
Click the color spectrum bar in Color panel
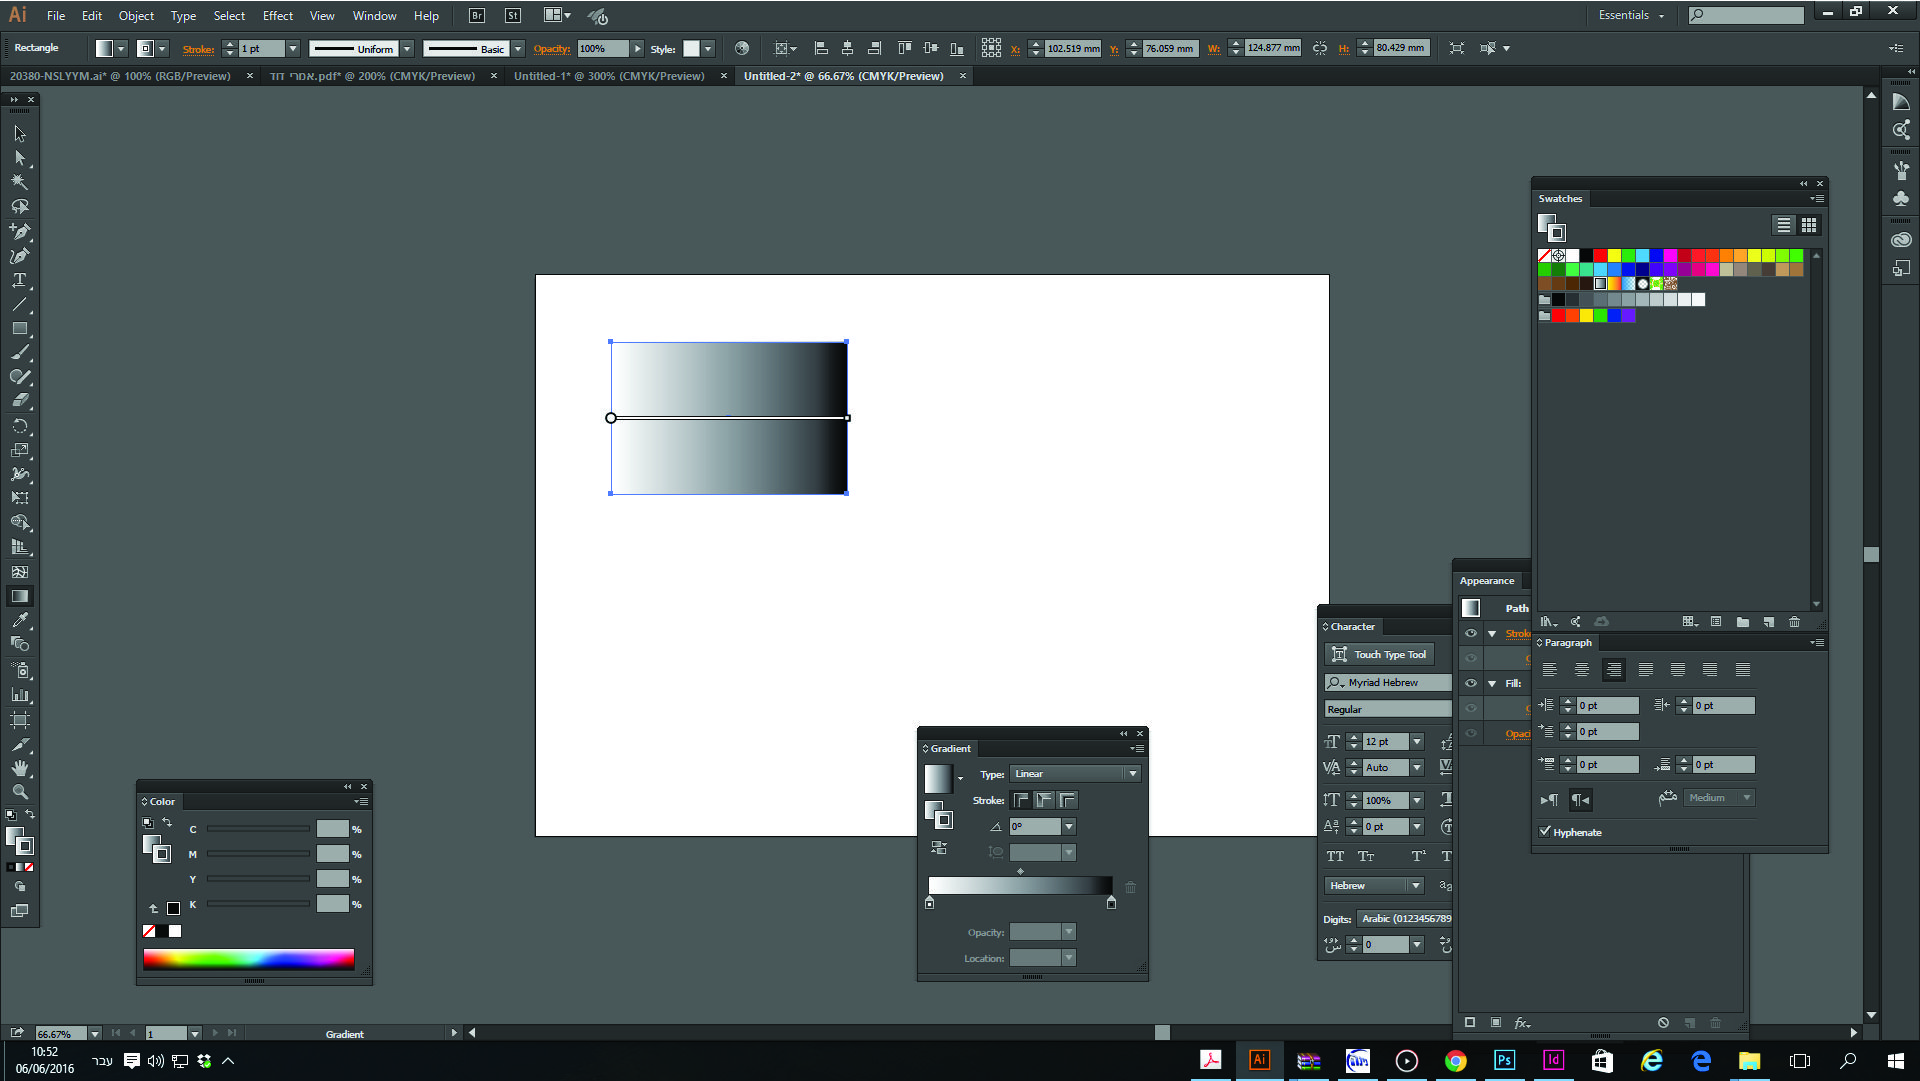pyautogui.click(x=248, y=959)
